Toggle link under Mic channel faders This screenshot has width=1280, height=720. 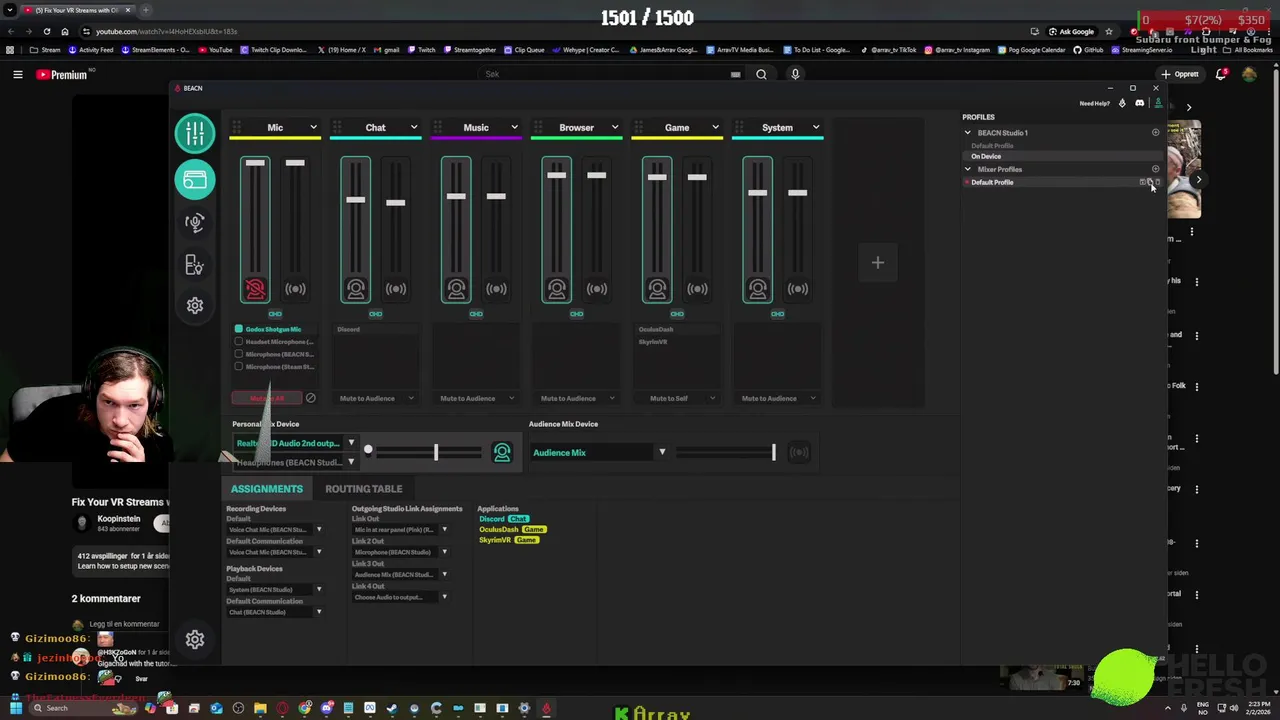tap(275, 314)
